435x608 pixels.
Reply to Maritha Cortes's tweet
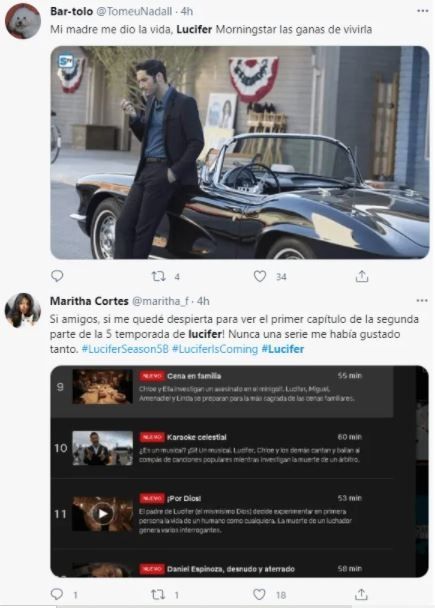tap(57, 594)
